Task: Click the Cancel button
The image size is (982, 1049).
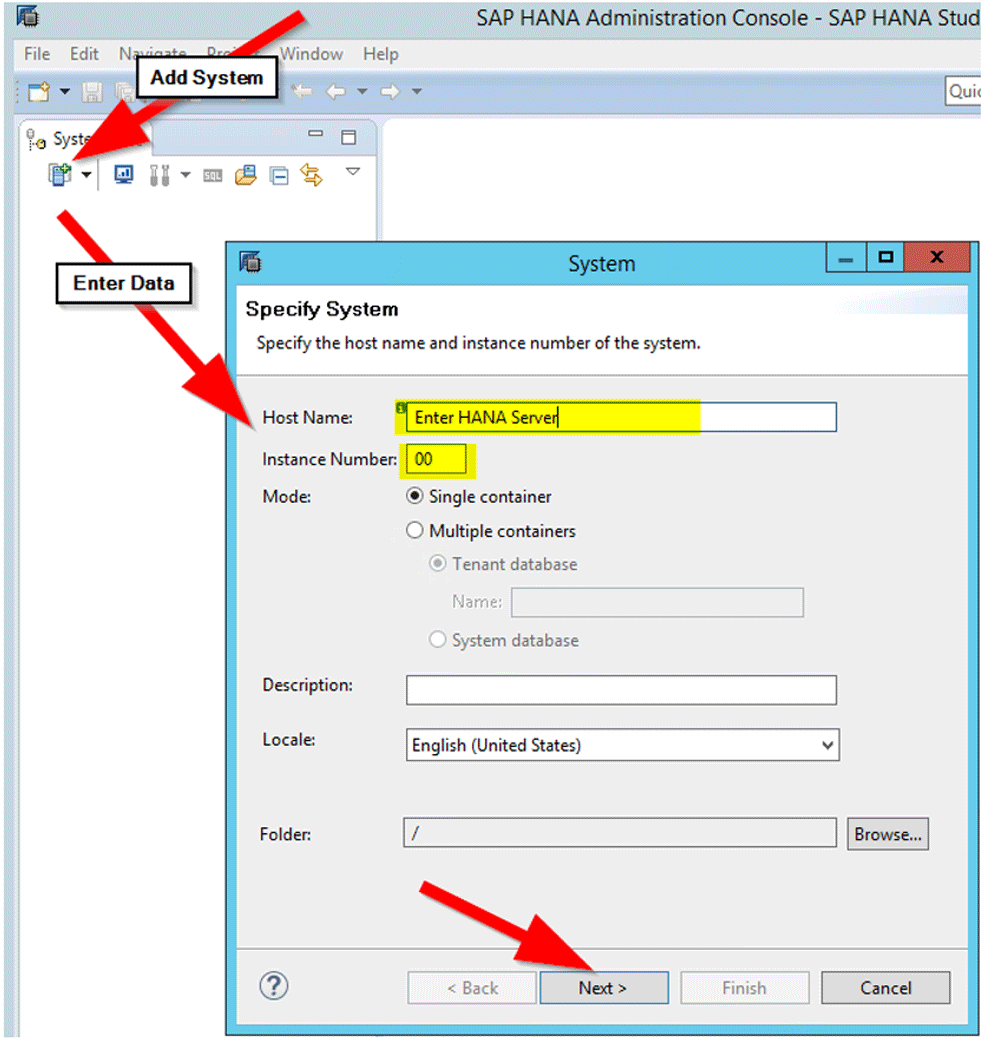Action: click(x=886, y=988)
